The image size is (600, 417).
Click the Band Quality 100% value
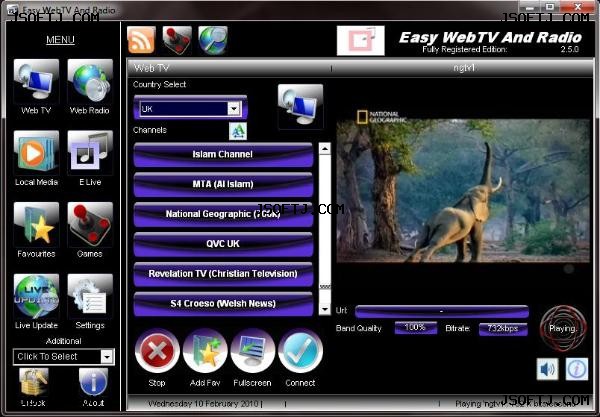[416, 328]
